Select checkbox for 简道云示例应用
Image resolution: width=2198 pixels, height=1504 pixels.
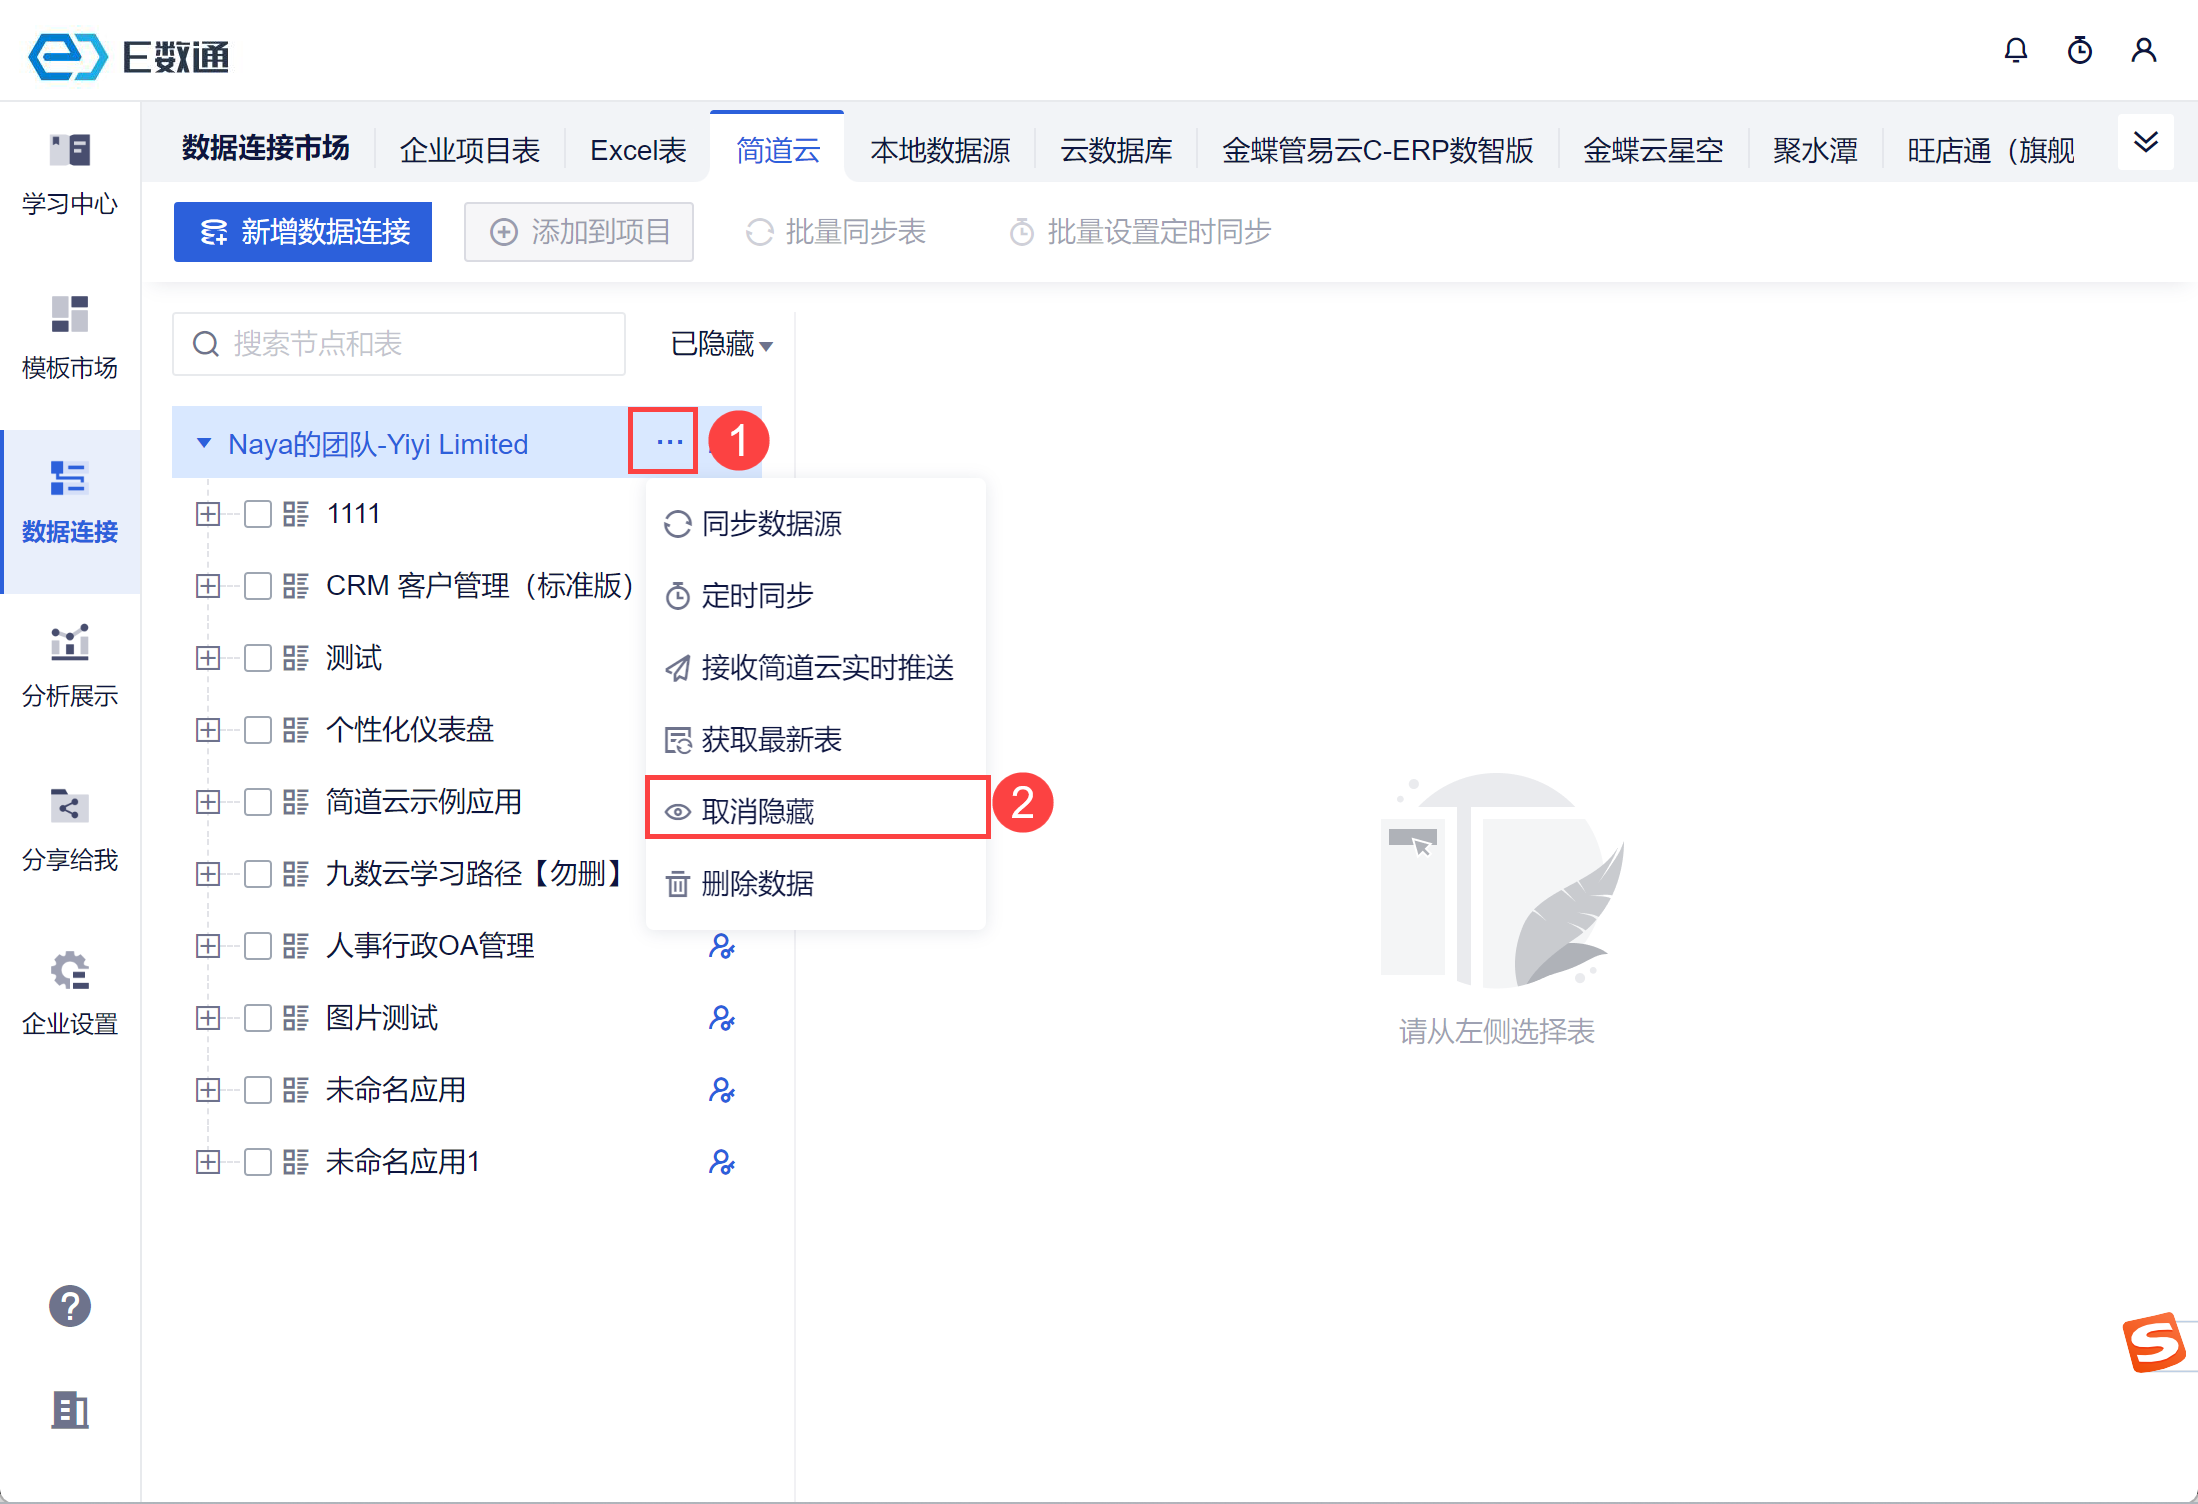(258, 802)
